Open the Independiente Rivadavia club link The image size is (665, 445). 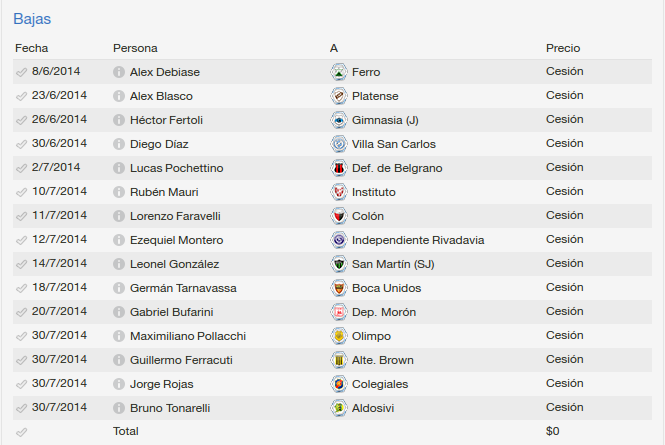coord(418,240)
